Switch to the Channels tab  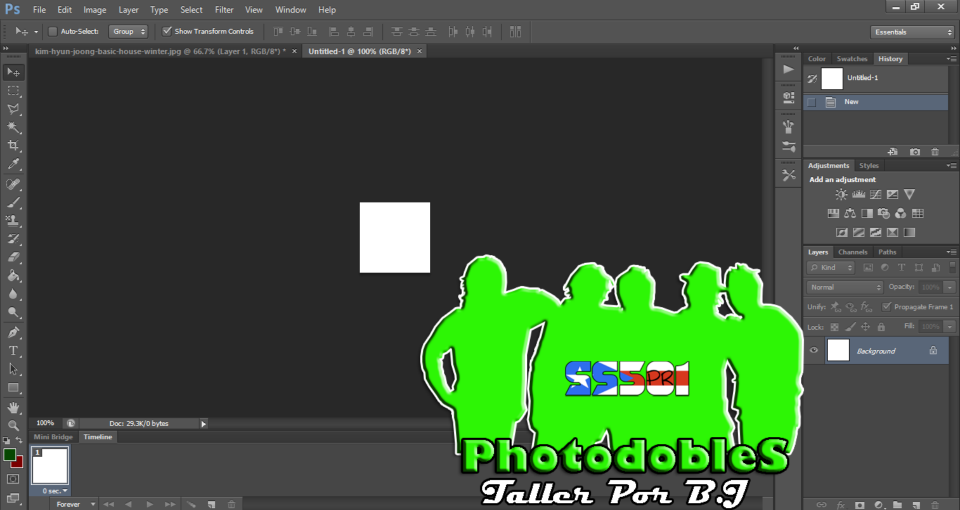click(x=852, y=252)
